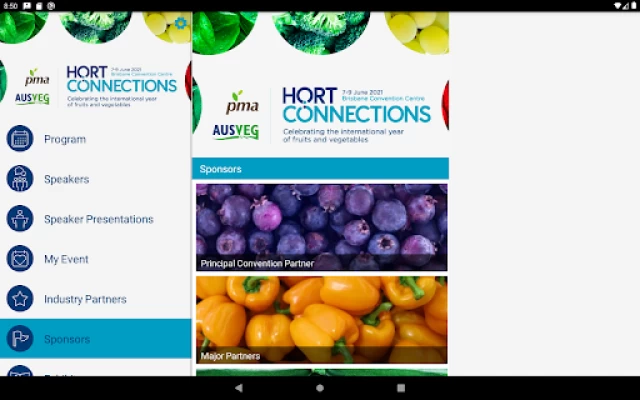
Task: Tap the Sponsors flag icon
Action: (x=20, y=339)
